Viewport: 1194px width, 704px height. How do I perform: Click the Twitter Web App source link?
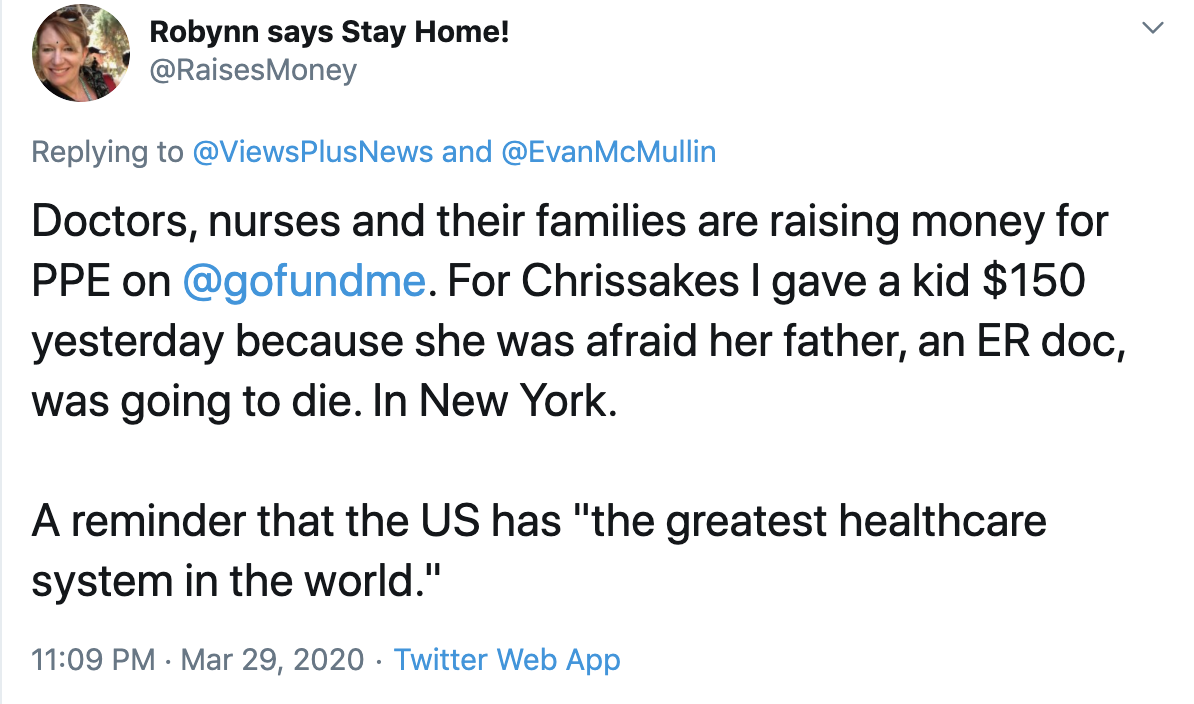tap(507, 660)
